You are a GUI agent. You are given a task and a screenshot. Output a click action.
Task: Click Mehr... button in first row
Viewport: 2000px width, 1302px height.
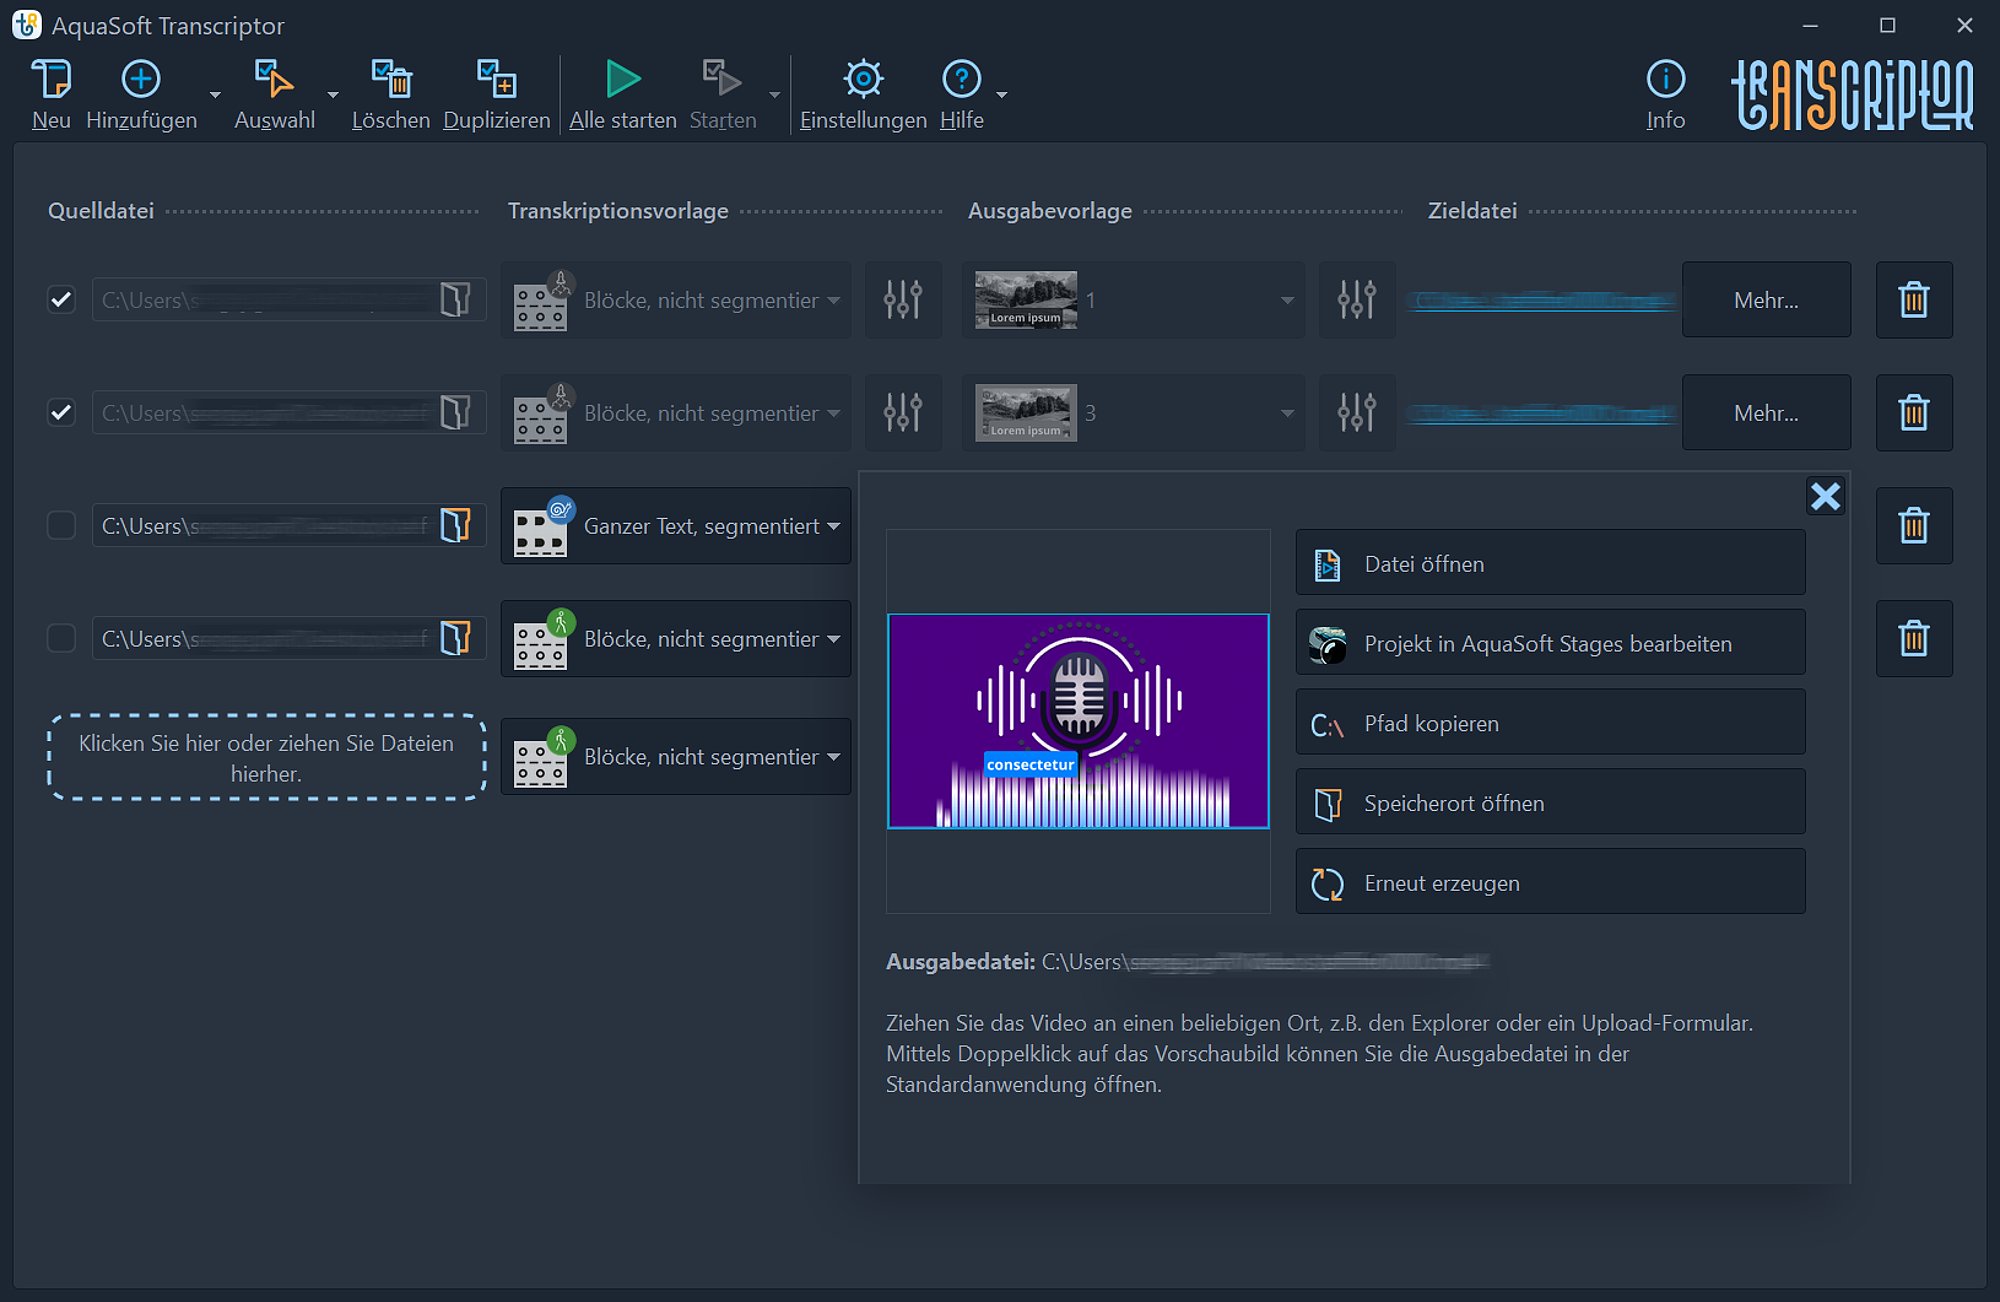[1766, 299]
